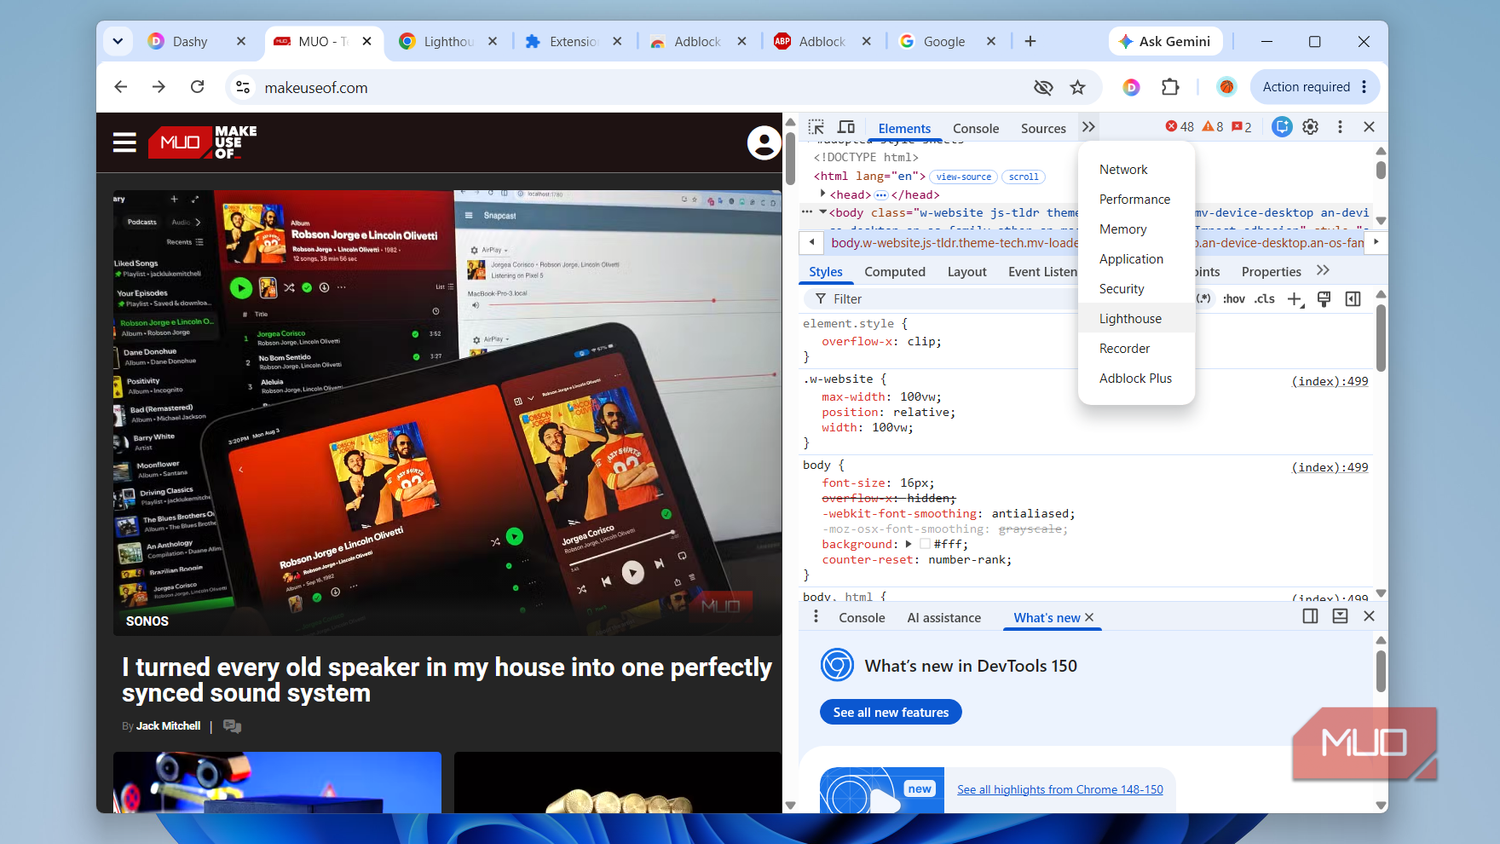
Task: Open the Computed styles tab
Action: coord(895,271)
